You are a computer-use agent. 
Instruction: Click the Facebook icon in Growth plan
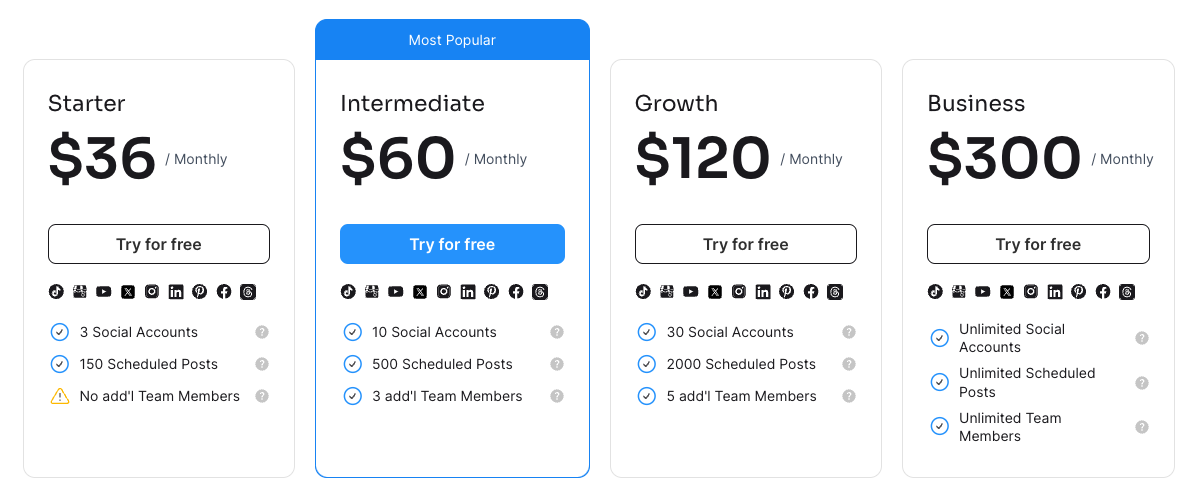[x=811, y=292]
